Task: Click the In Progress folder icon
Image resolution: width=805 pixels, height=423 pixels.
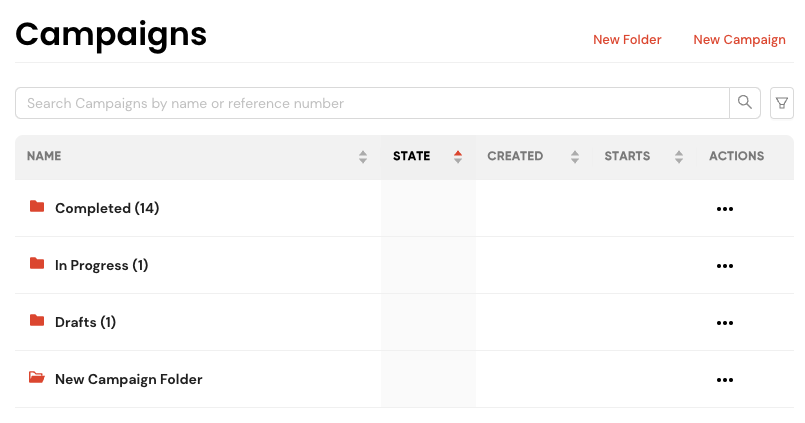Action: (37, 263)
